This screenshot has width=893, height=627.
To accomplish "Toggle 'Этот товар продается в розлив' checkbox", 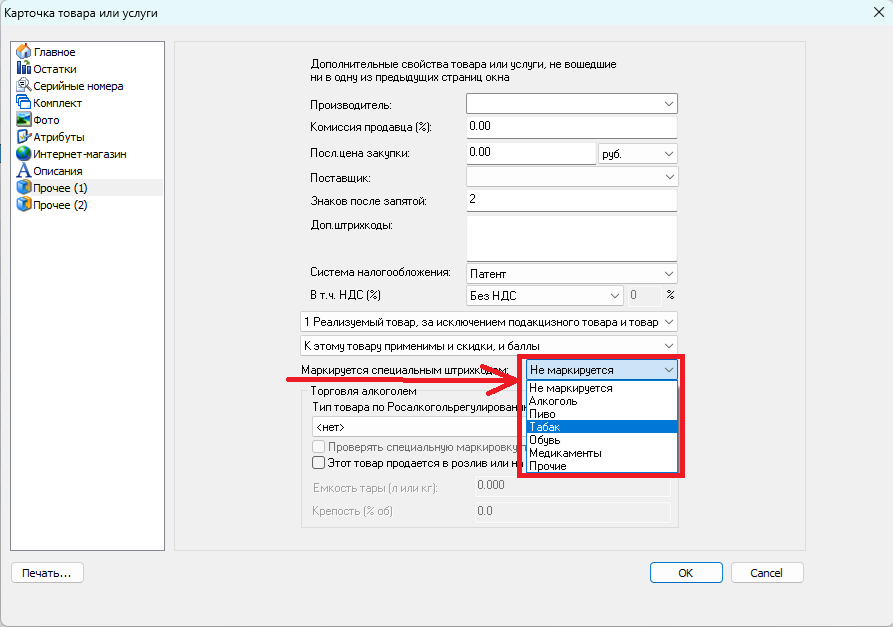I will (318, 462).
